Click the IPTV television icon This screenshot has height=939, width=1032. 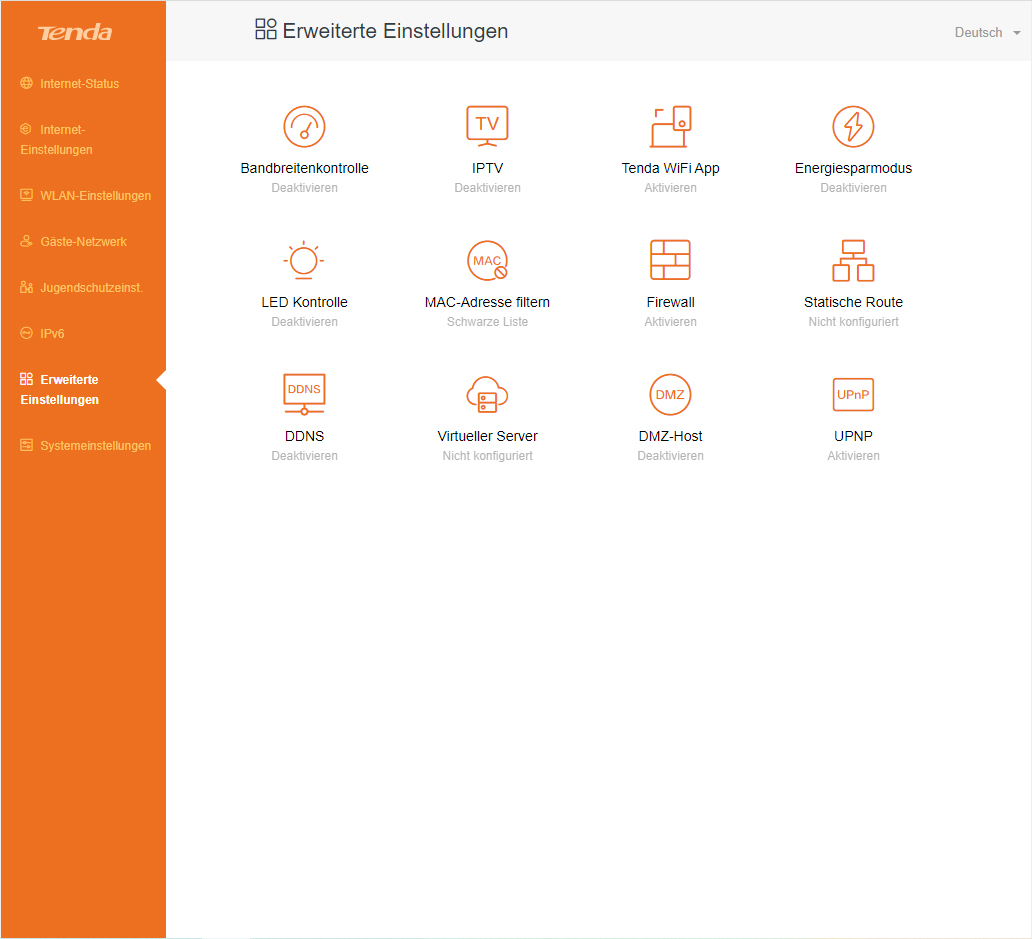point(487,126)
